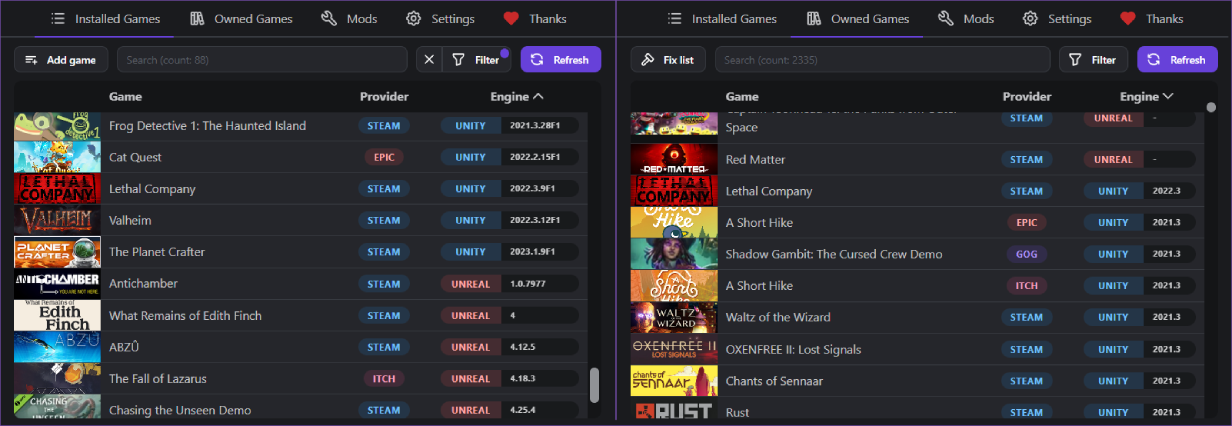Image resolution: width=1232 pixels, height=426 pixels.
Task: Click UNREAL engine badge for Antichamber
Action: tap(471, 284)
